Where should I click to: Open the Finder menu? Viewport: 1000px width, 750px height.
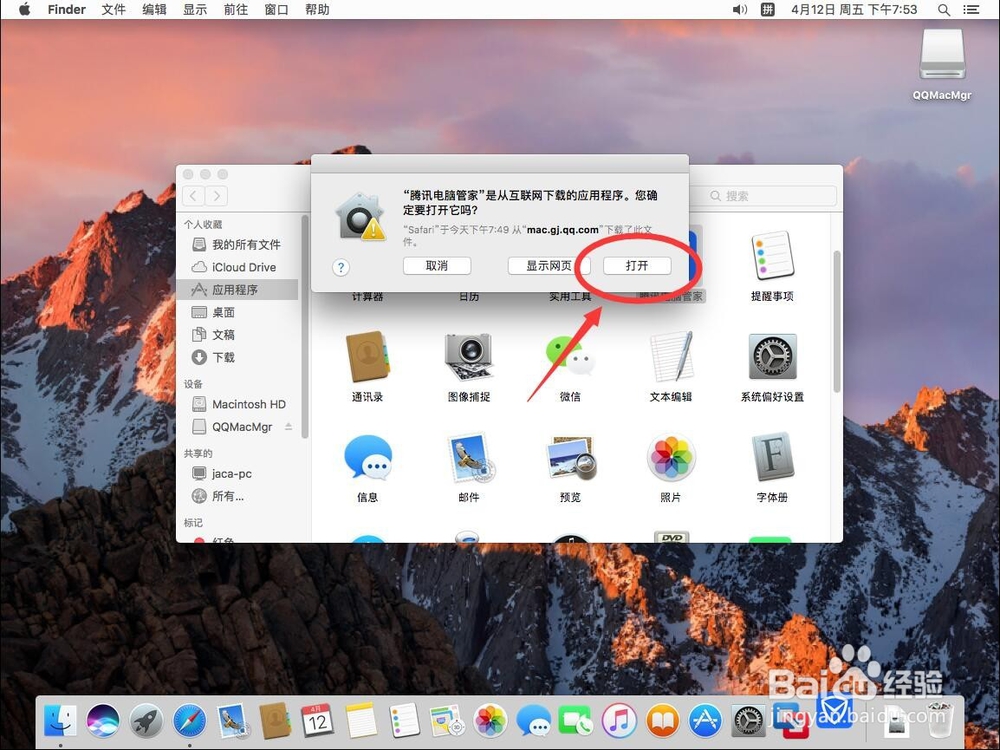pos(66,10)
